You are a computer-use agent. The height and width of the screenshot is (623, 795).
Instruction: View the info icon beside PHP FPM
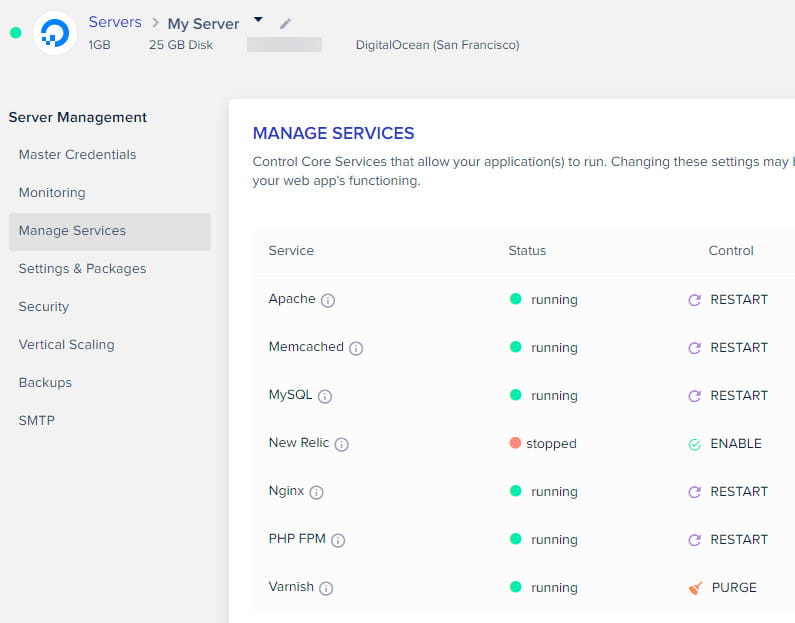coord(338,540)
